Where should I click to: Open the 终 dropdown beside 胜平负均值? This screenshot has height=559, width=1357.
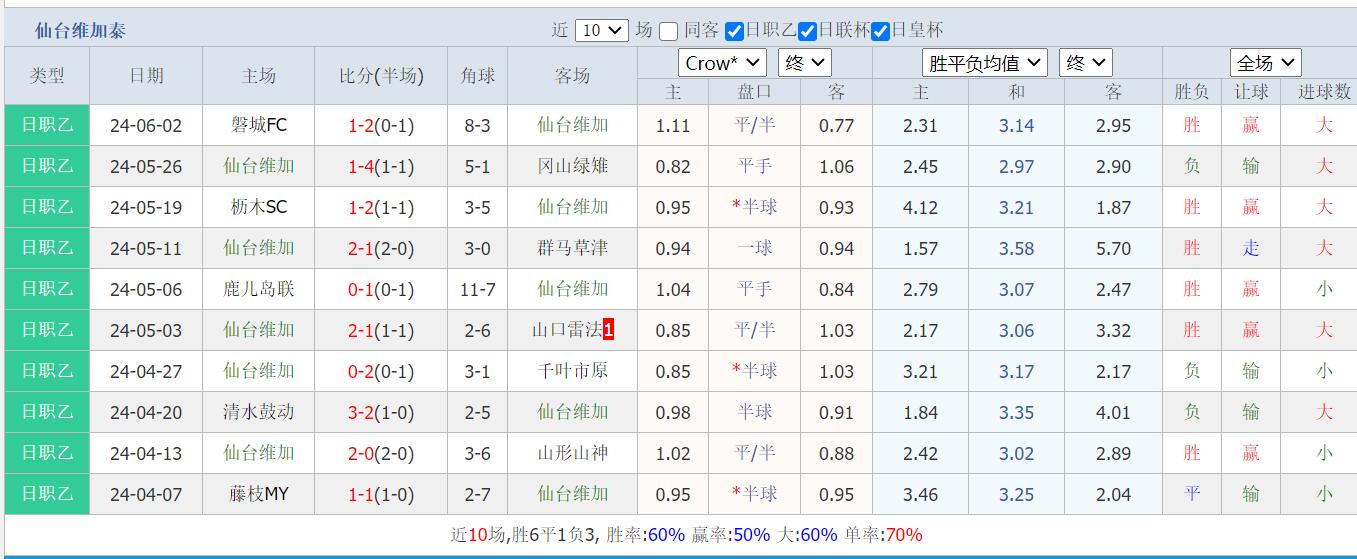pos(1085,63)
